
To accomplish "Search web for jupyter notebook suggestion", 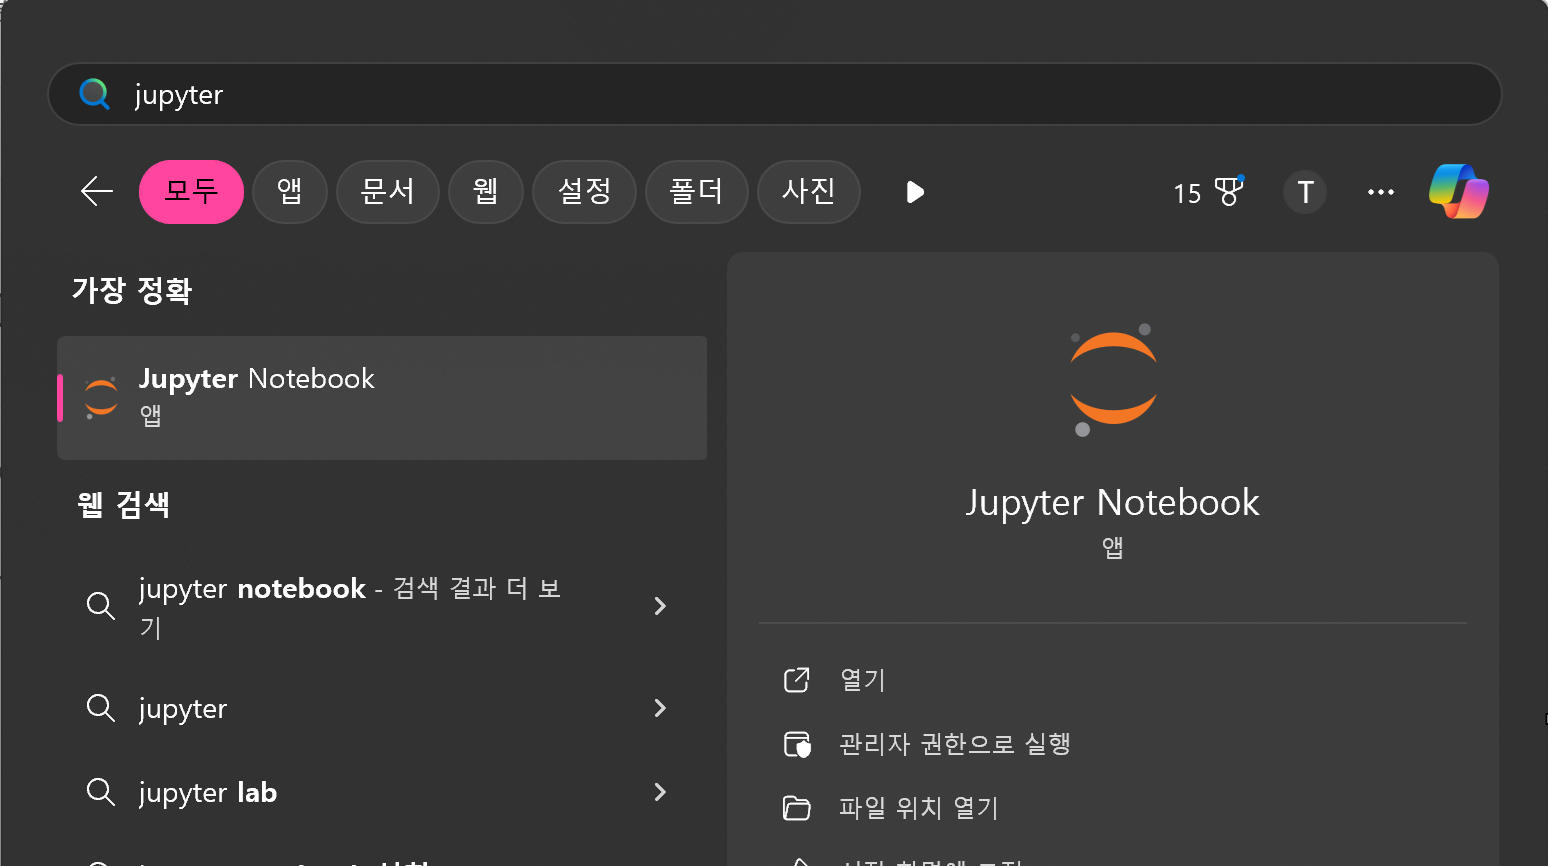I will [x=382, y=606].
